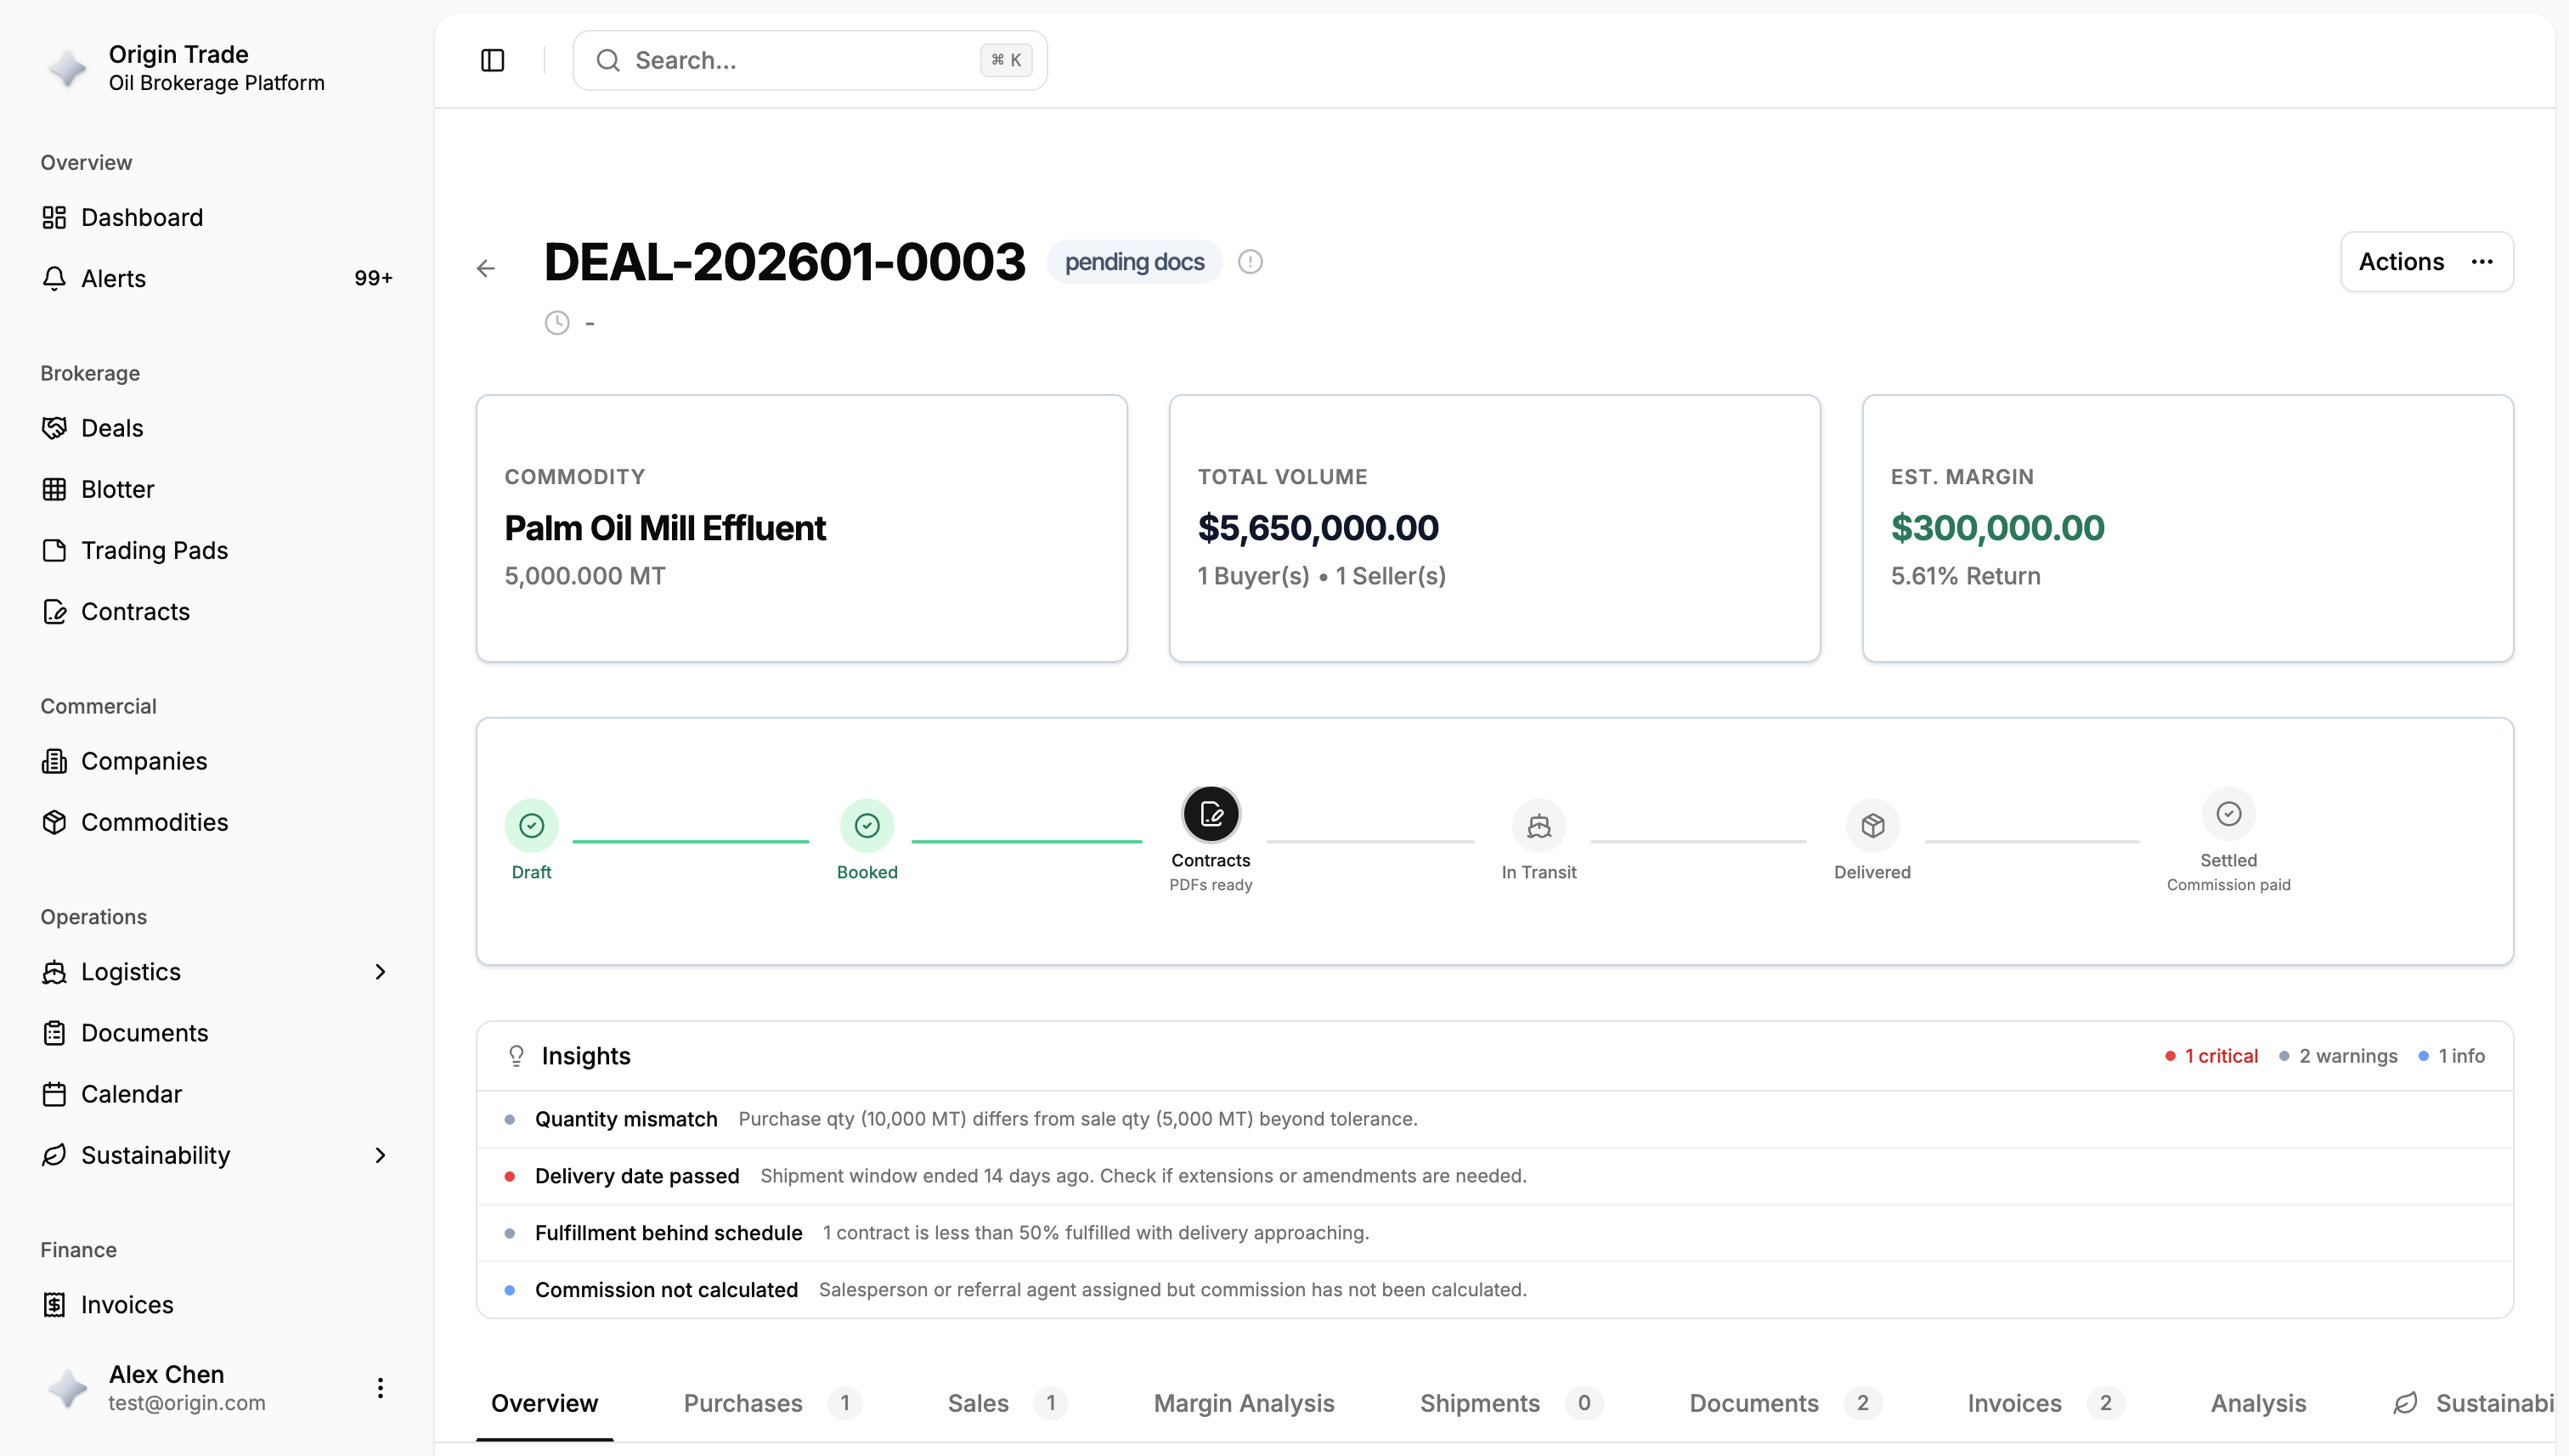Switch to the Shipments tab
Screen dimensions: 2569x1456
coord(1479,1403)
